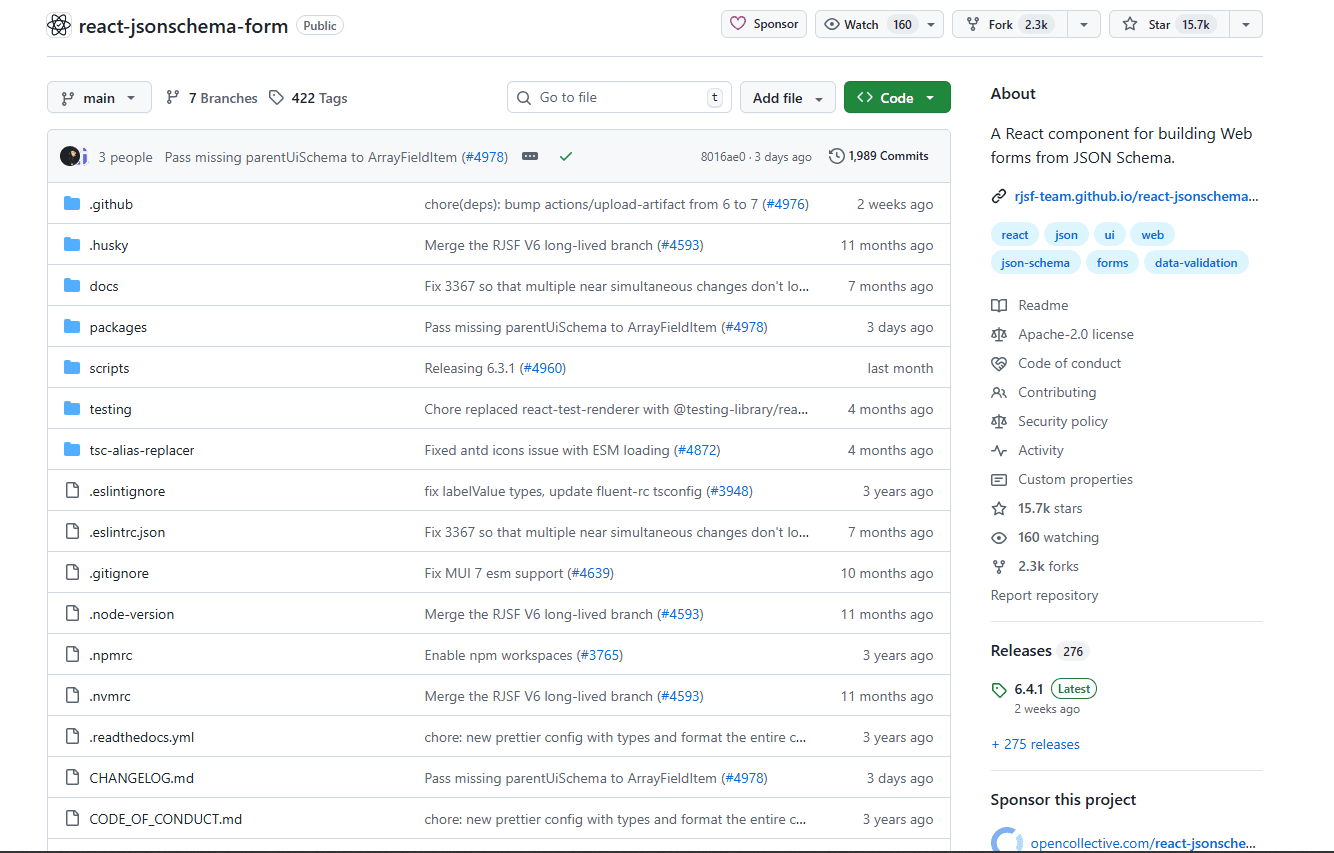Click the green commit status checkmark icon
The height and width of the screenshot is (853, 1334).
point(566,157)
